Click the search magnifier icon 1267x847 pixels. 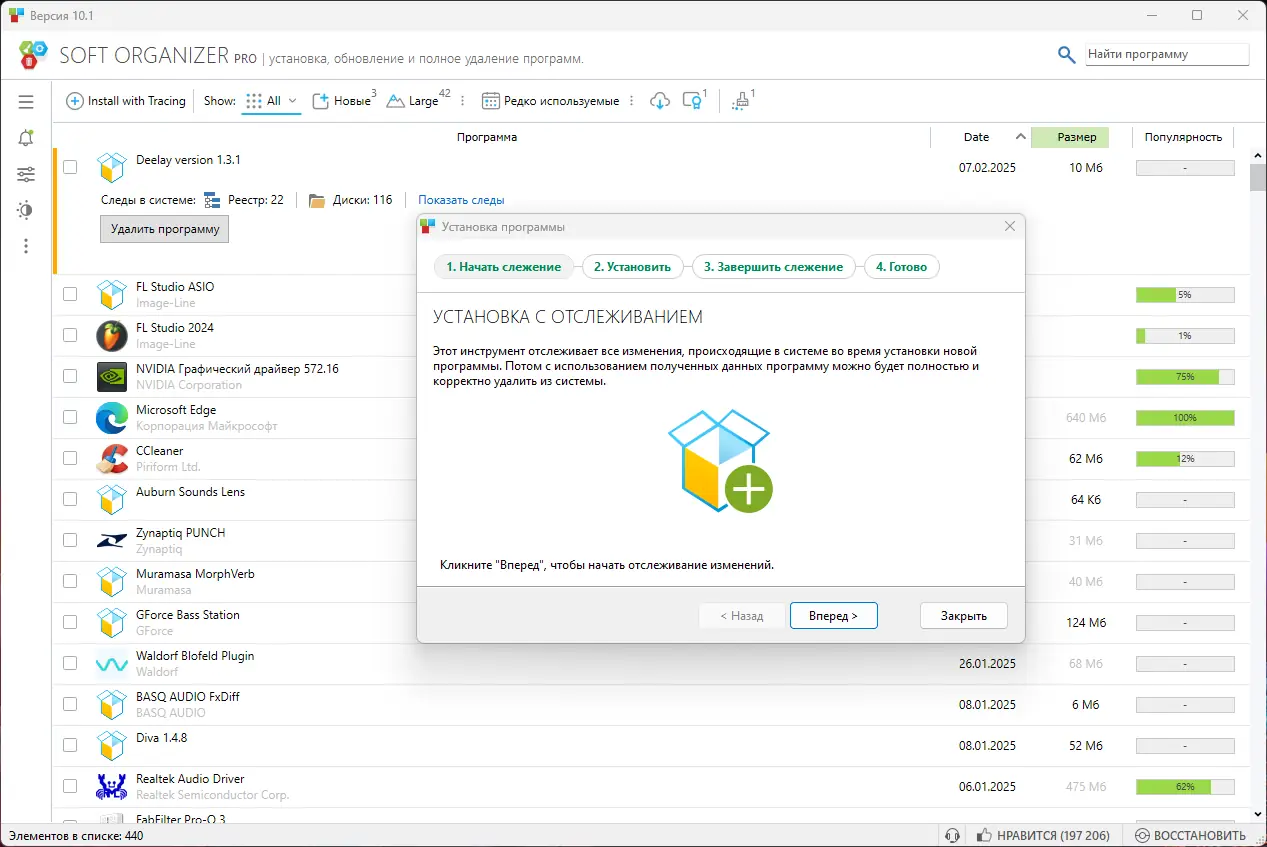coord(1067,54)
